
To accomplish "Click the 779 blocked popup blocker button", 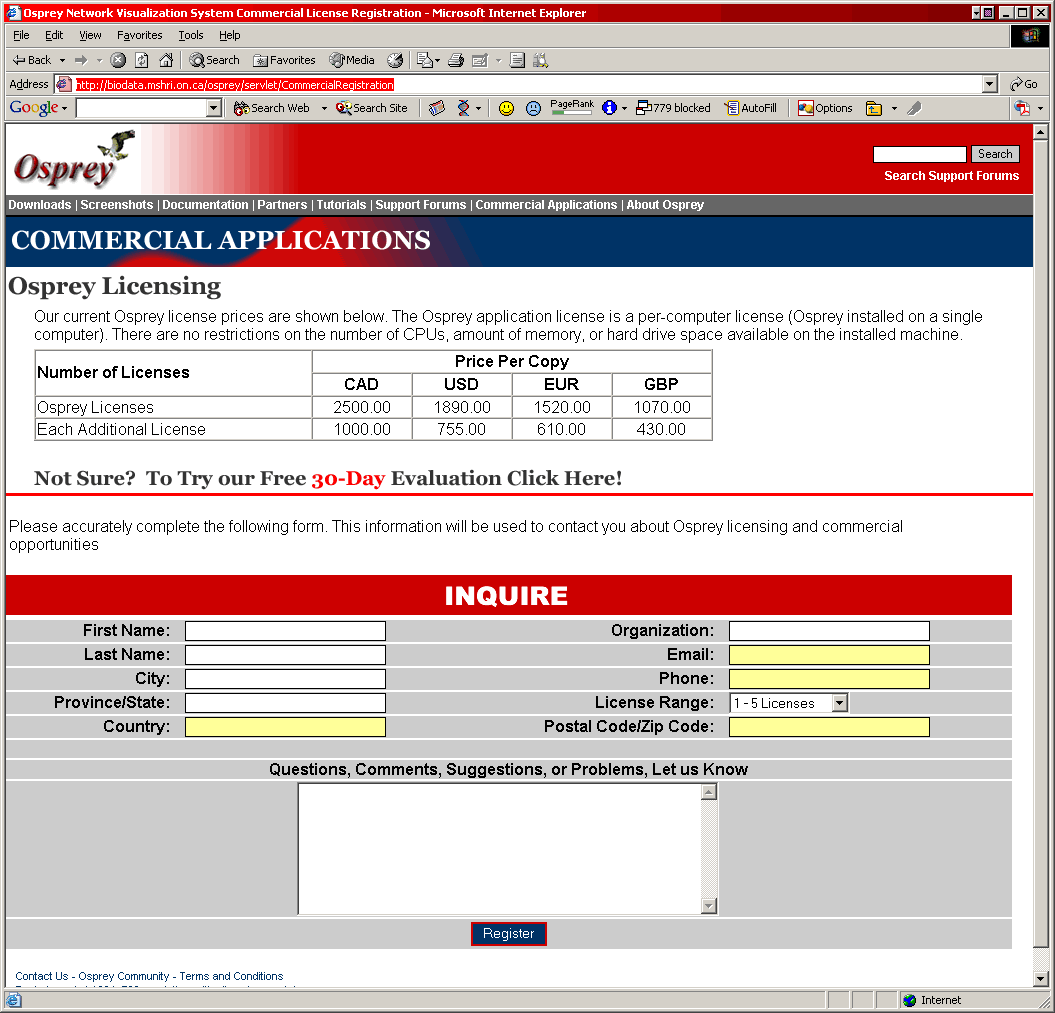I will click(673, 108).
